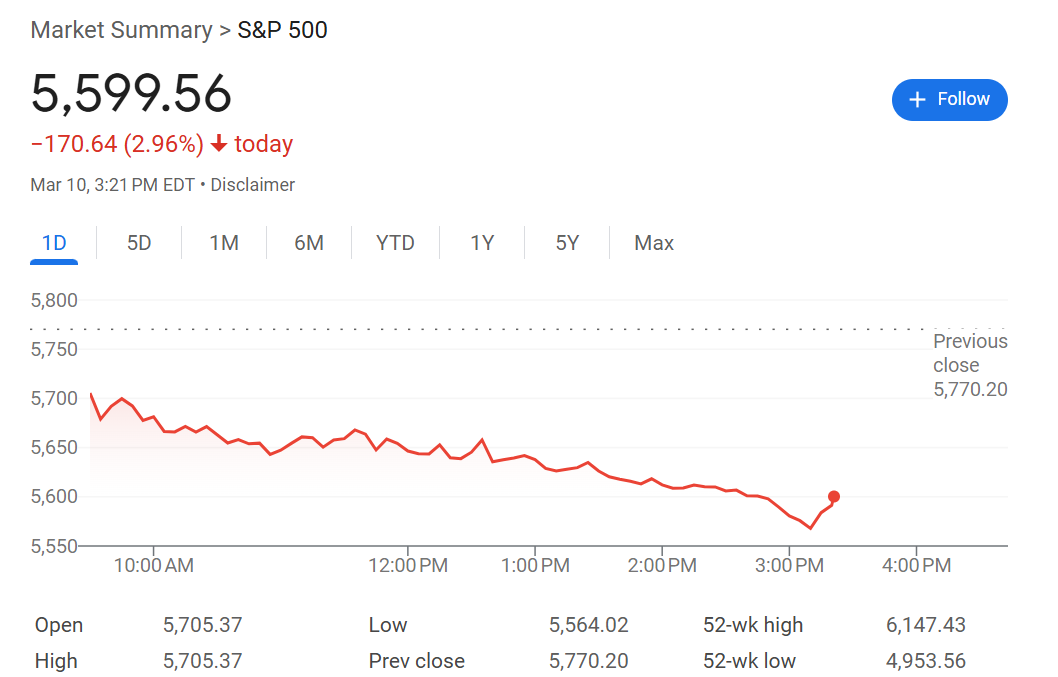Open the Disclaimer link

(x=252, y=185)
